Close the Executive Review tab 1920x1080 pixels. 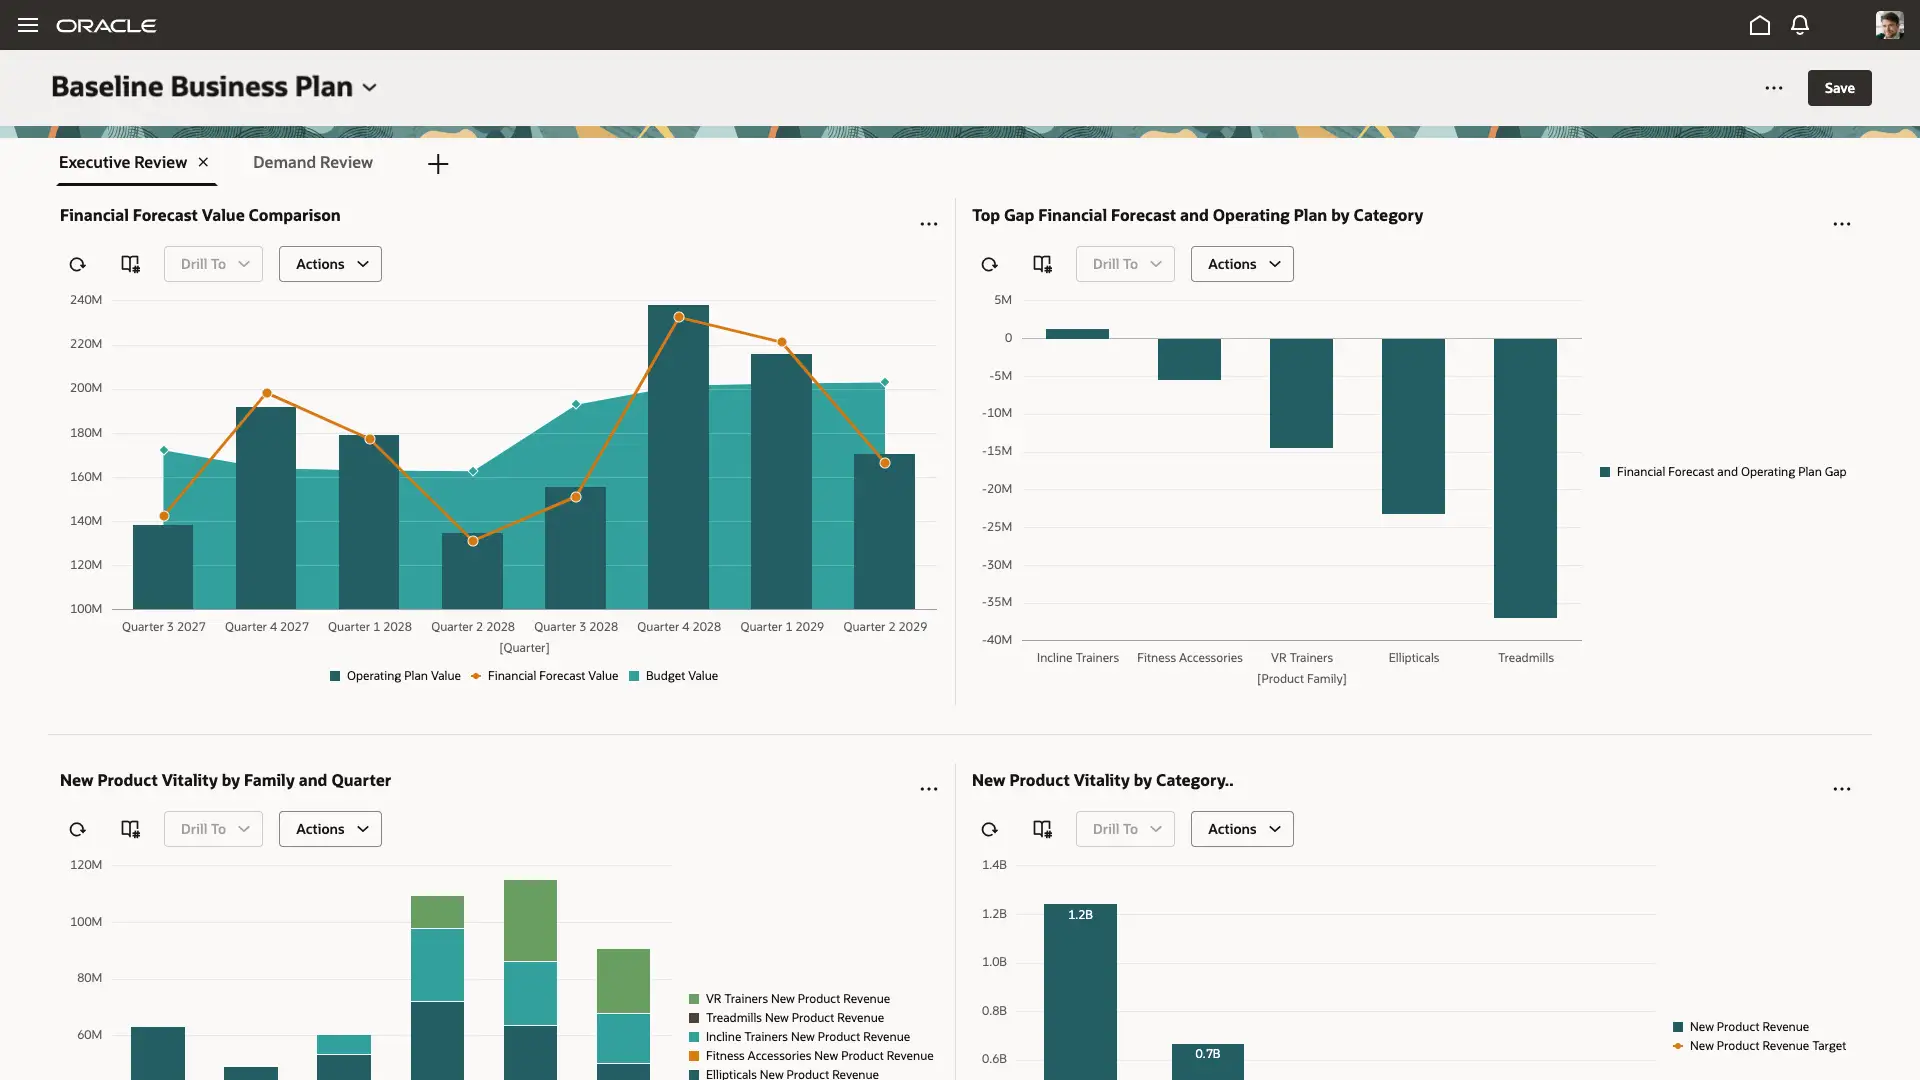click(x=203, y=162)
